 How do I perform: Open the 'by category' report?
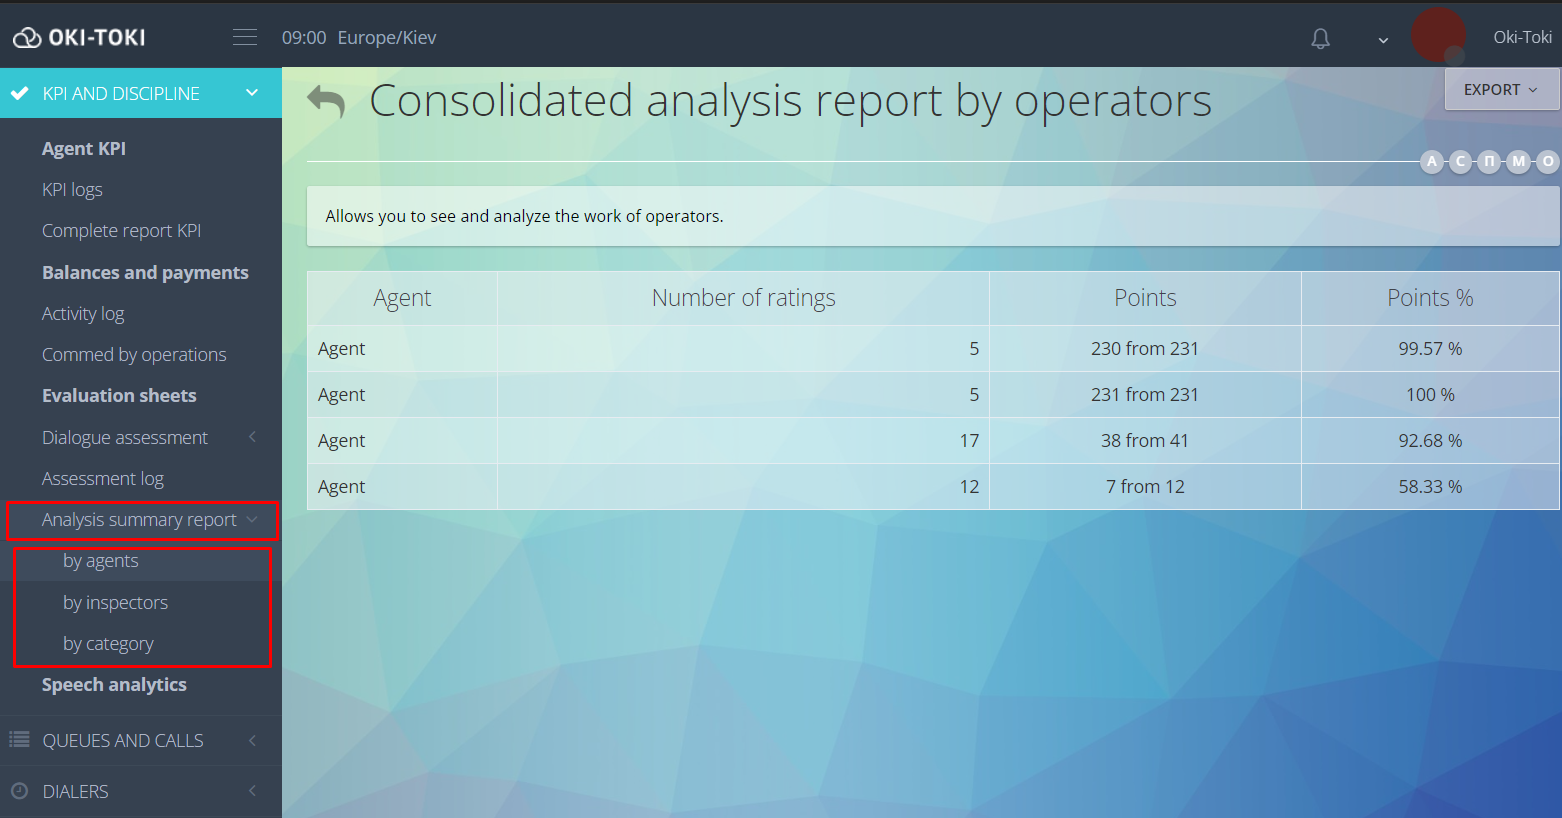108,643
